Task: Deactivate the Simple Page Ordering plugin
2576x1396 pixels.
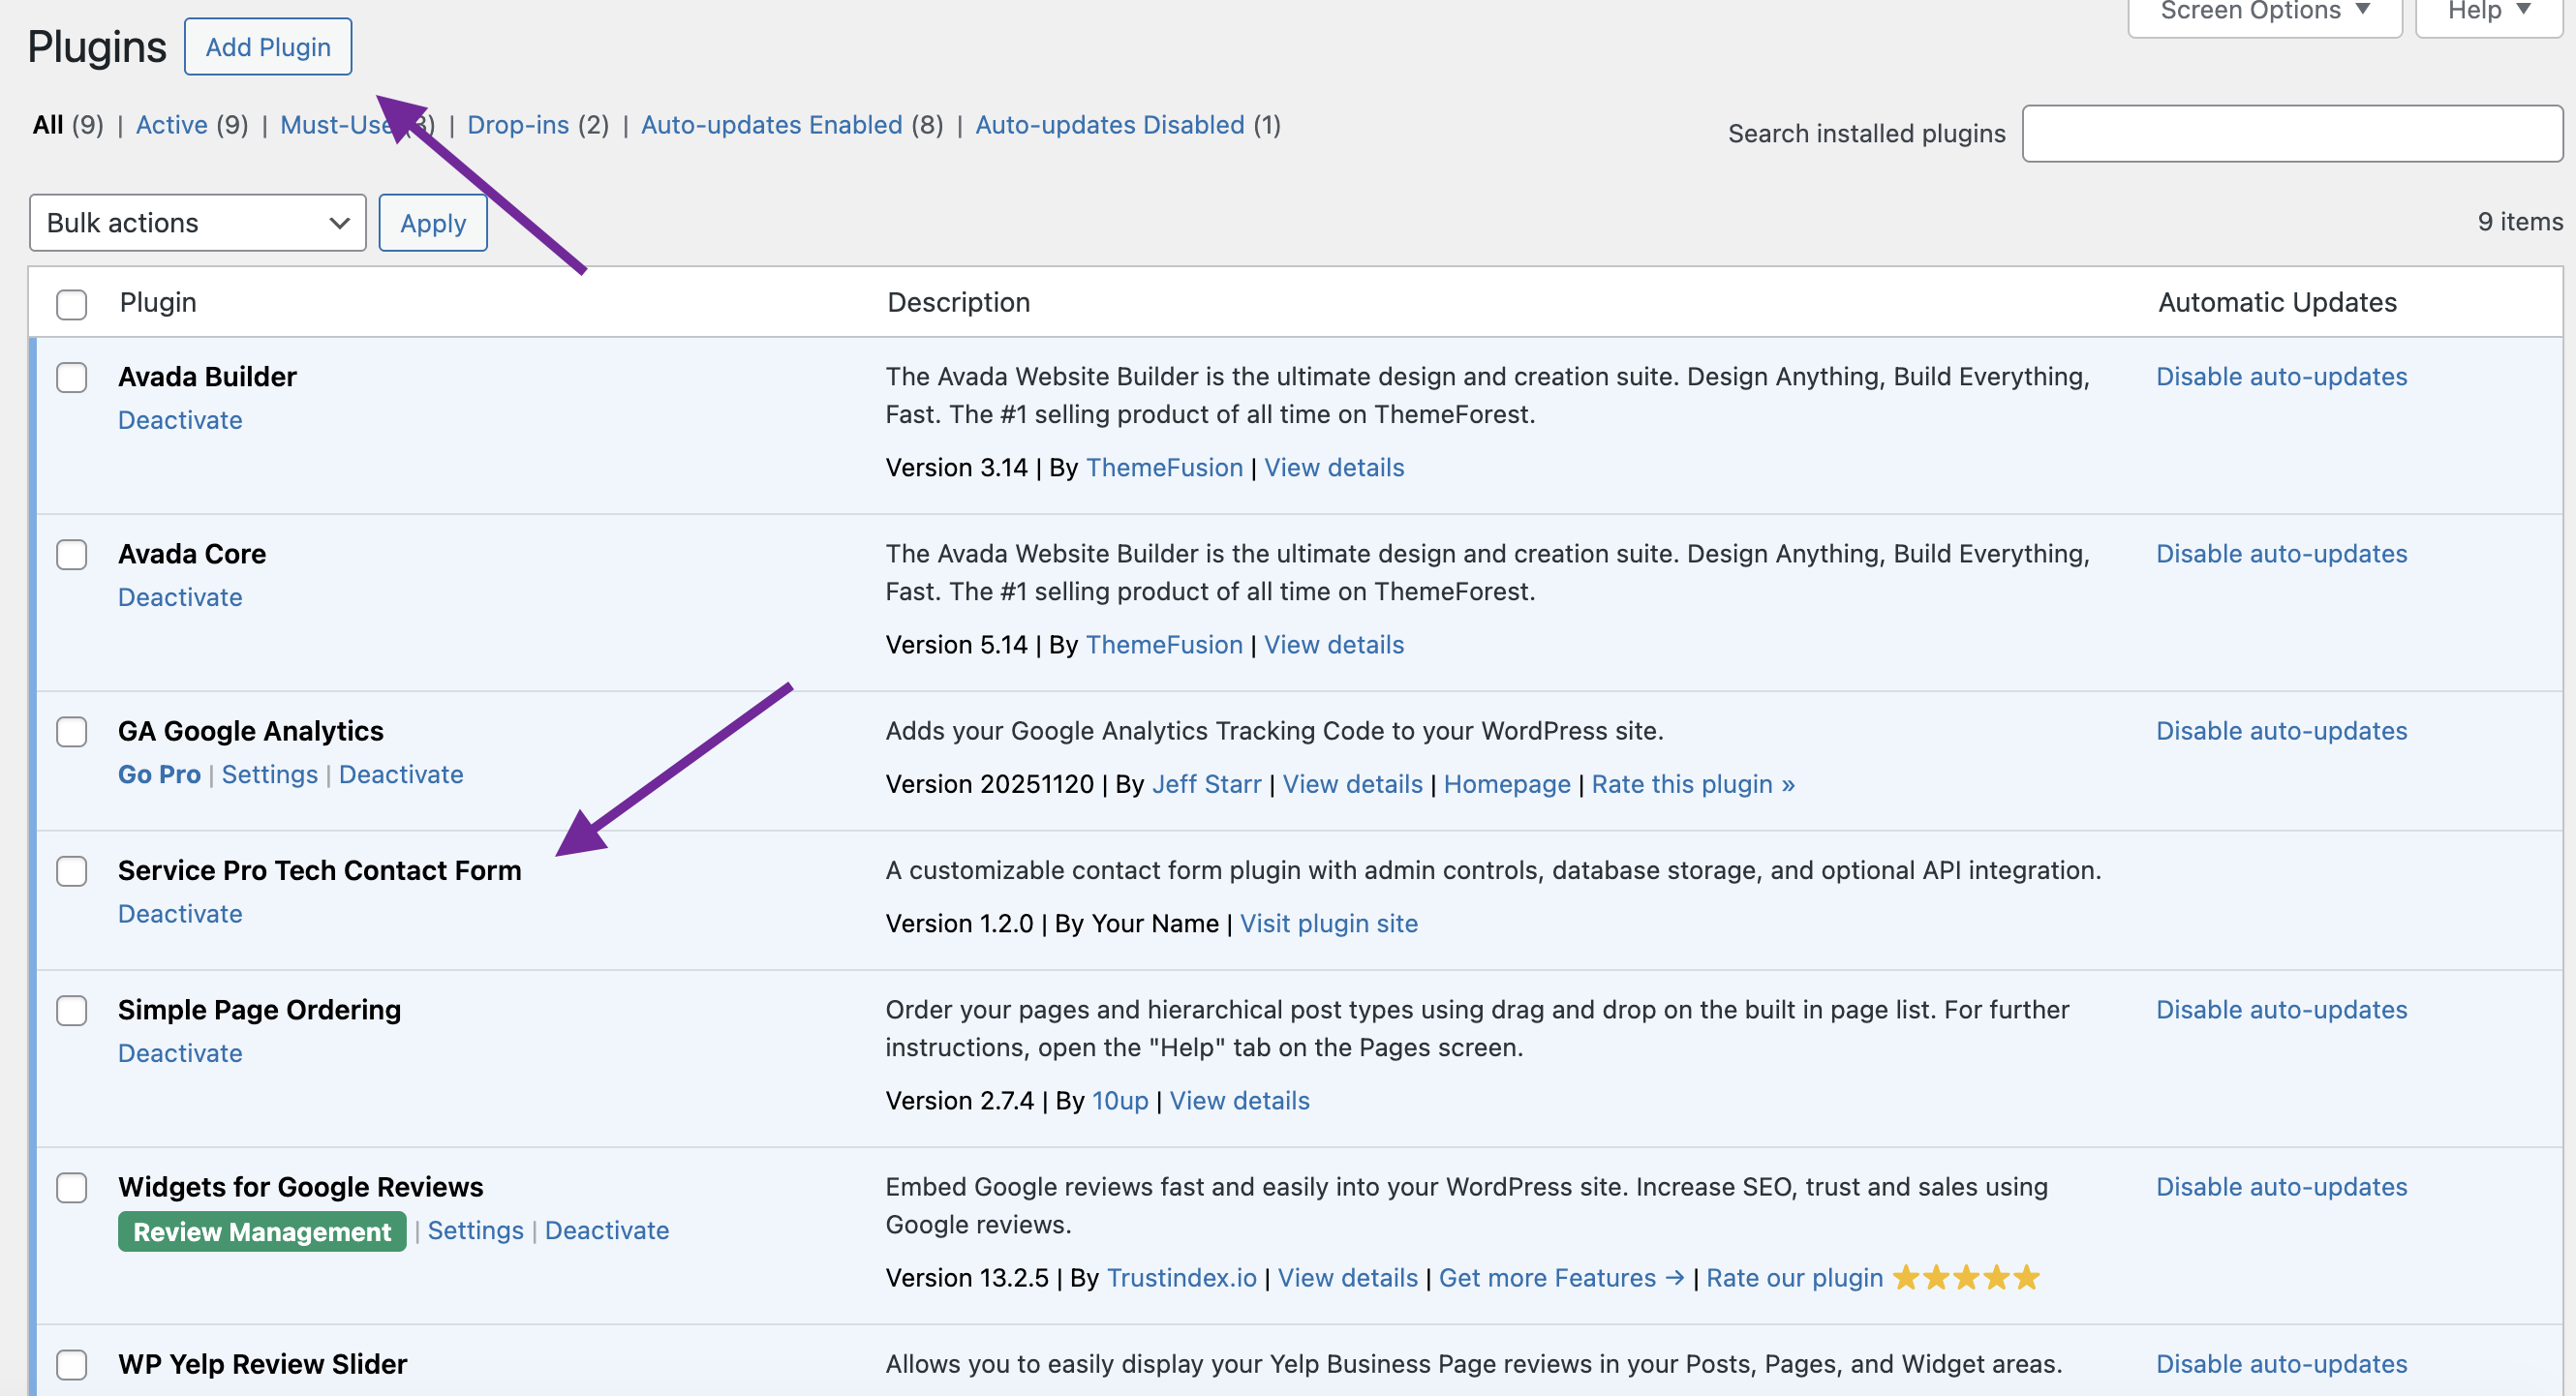Action: pyautogui.click(x=180, y=1053)
